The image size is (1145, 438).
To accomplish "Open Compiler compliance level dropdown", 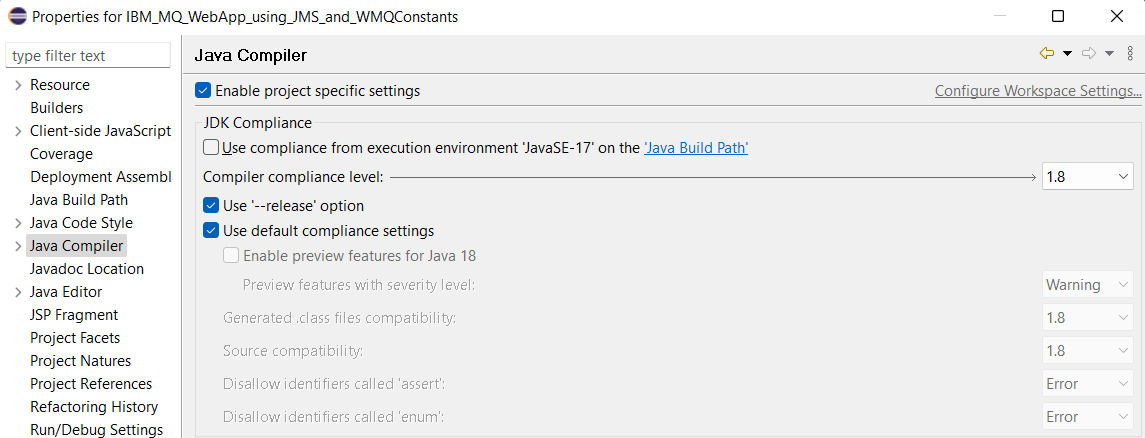I will [x=1087, y=177].
